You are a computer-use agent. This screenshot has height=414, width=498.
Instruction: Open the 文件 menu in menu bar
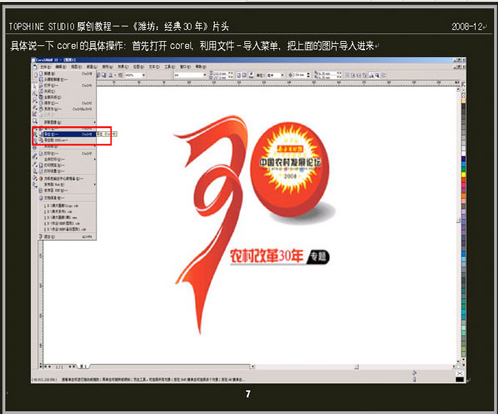coord(46,67)
